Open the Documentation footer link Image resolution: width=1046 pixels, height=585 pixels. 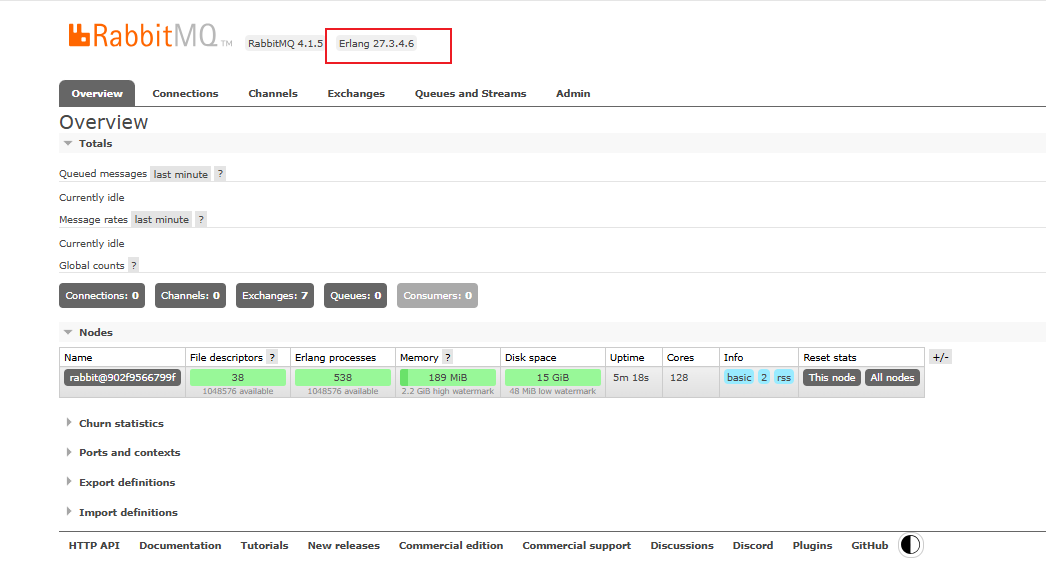coord(180,546)
